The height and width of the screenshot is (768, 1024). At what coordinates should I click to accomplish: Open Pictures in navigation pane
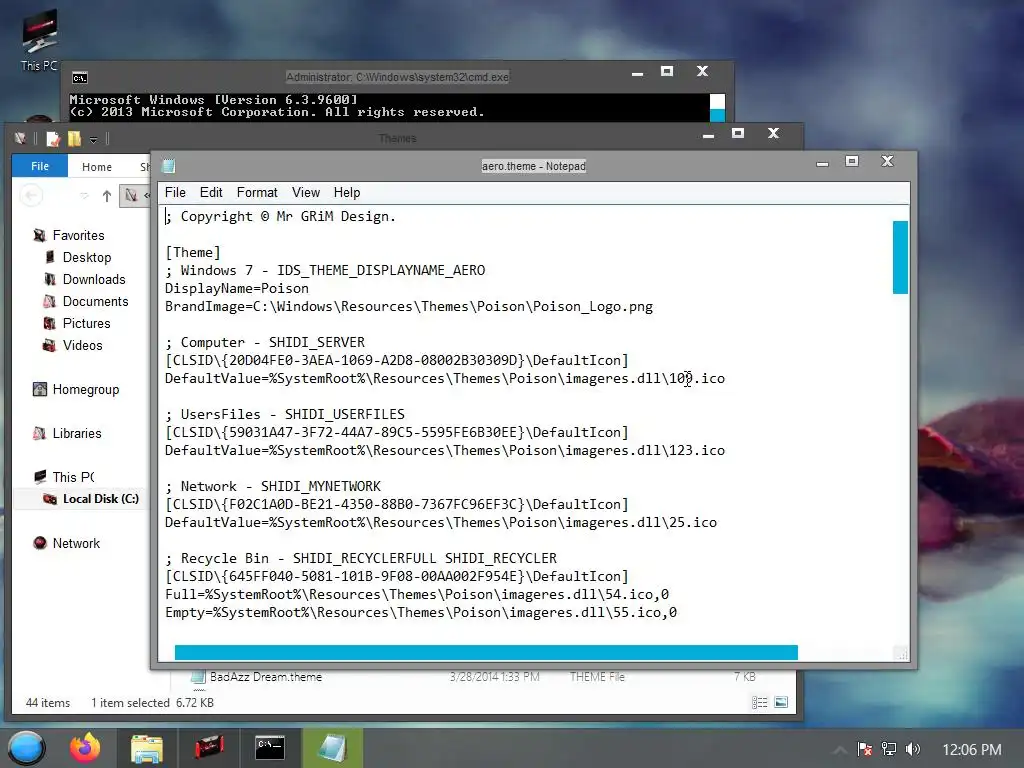pyautogui.click(x=86, y=323)
